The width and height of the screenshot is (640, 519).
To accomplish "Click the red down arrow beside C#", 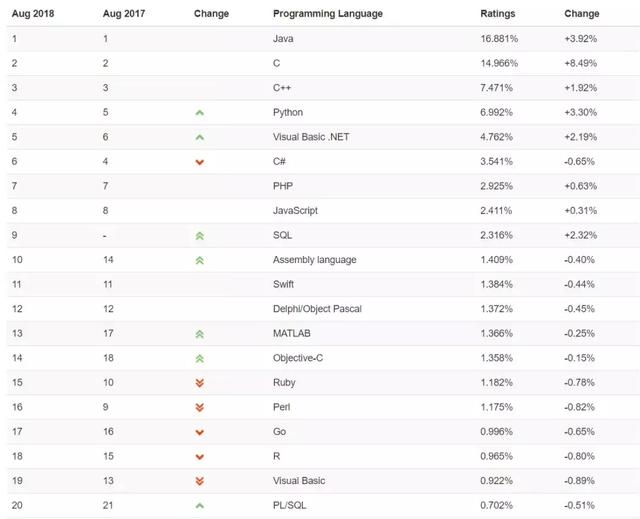I will tap(200, 162).
